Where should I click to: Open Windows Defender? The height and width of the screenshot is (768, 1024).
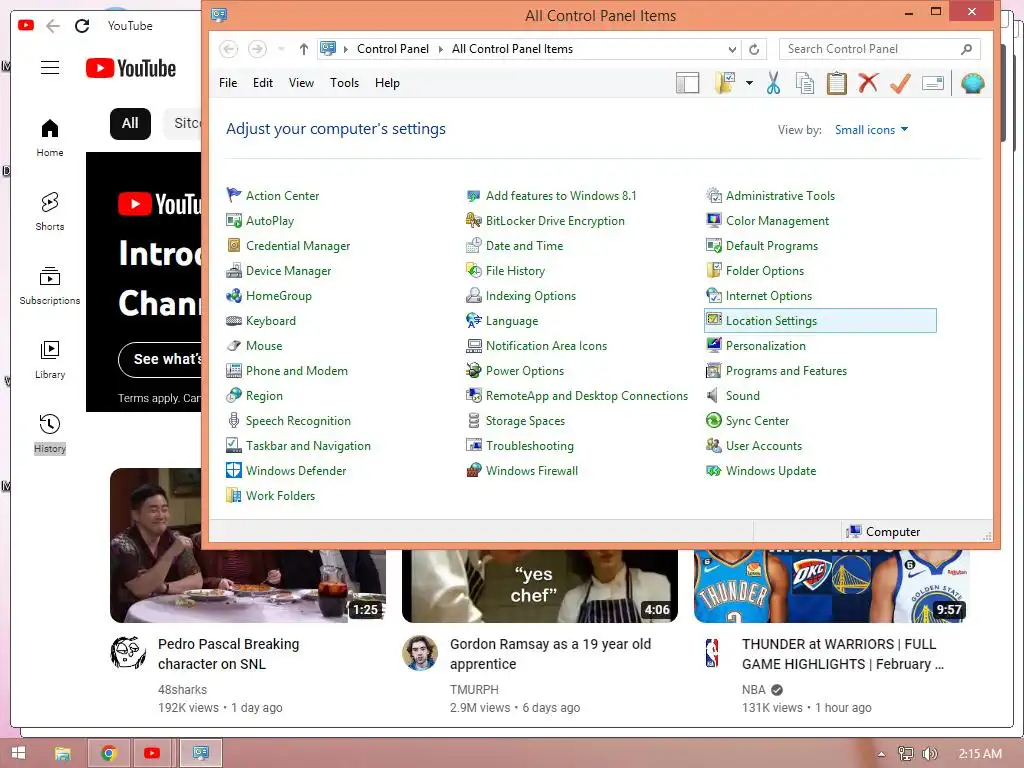(296, 471)
